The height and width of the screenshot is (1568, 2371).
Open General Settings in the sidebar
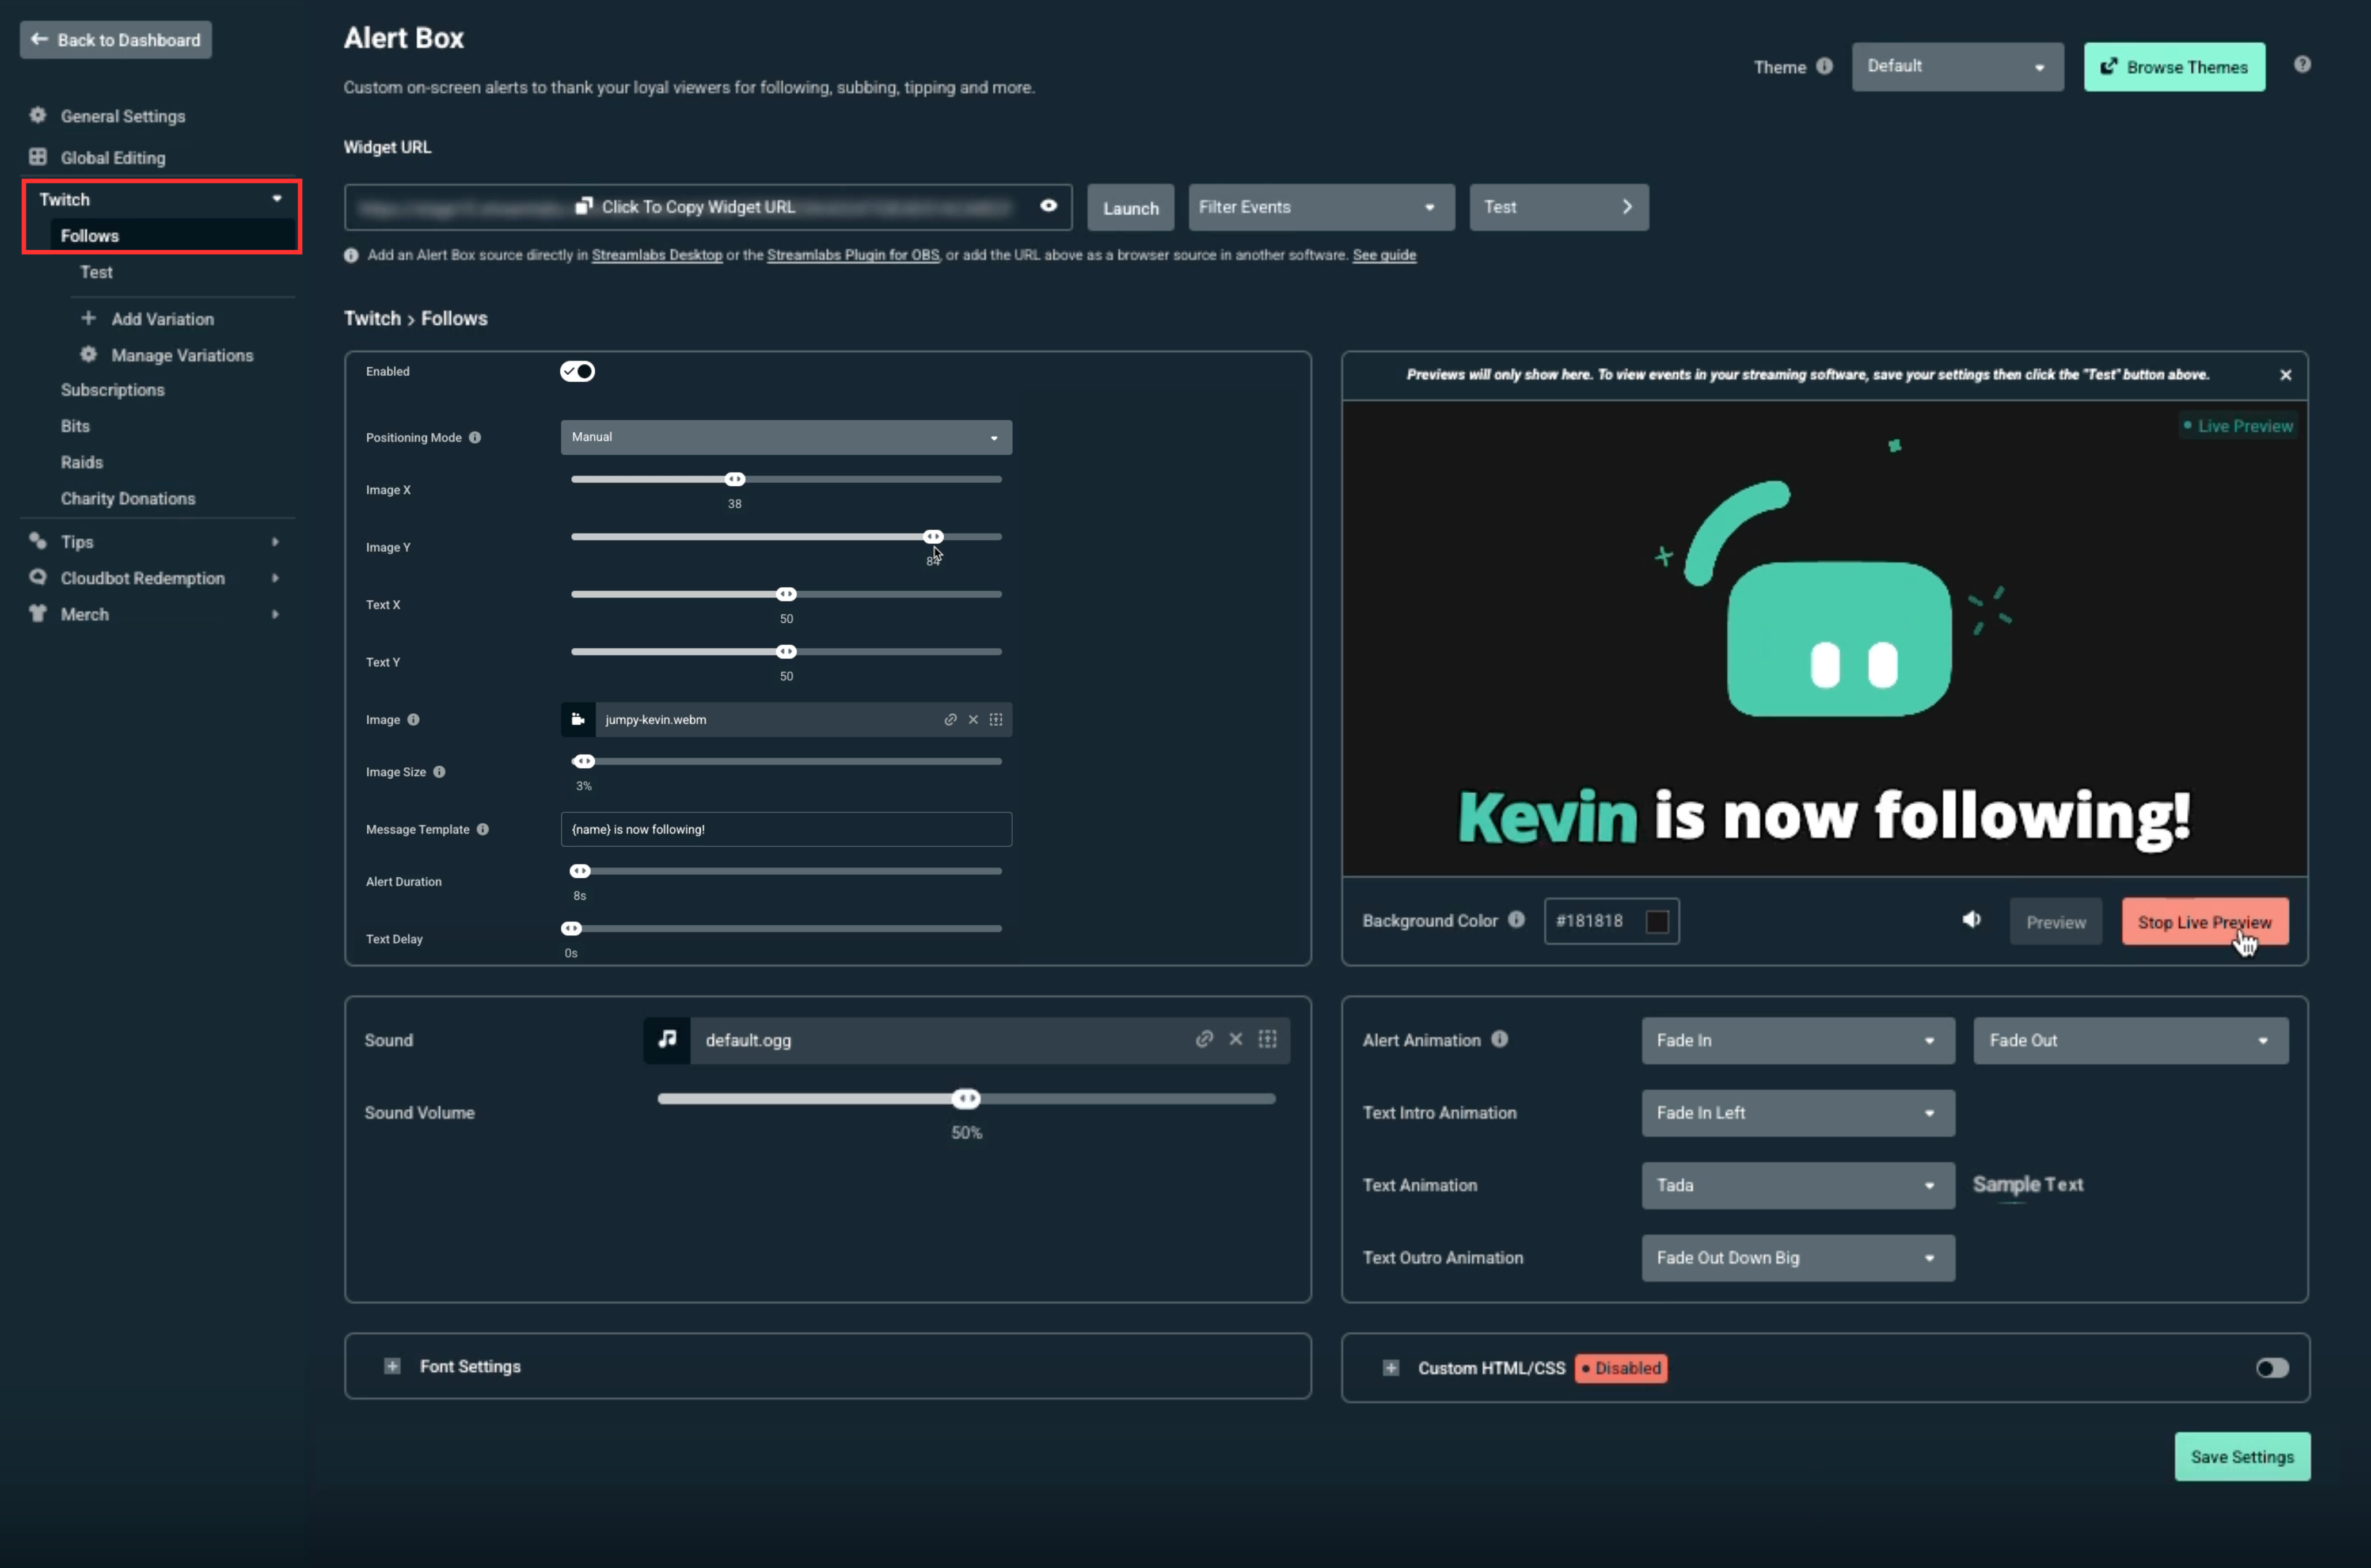tap(123, 116)
